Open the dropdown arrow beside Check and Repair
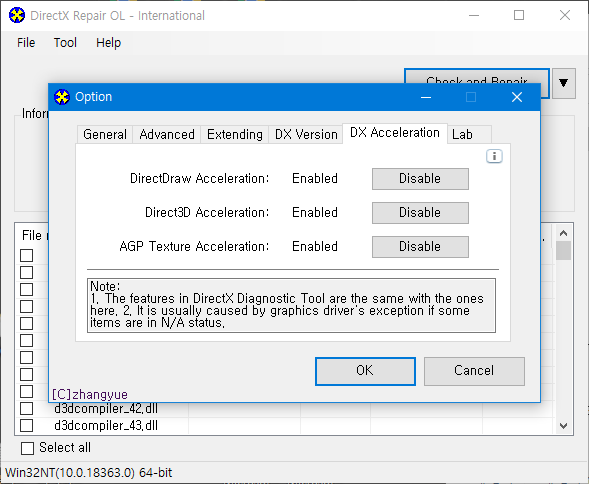This screenshot has height=484, width=589. coord(563,83)
